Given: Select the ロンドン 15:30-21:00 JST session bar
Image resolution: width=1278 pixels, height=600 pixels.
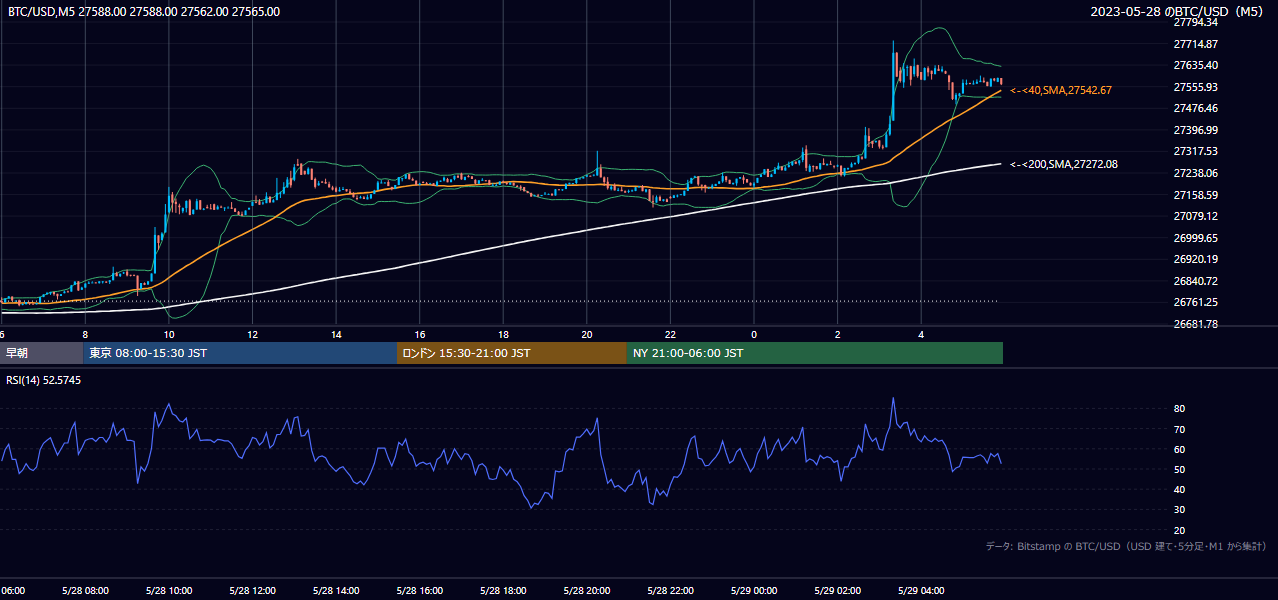Looking at the screenshot, I should coord(512,353).
